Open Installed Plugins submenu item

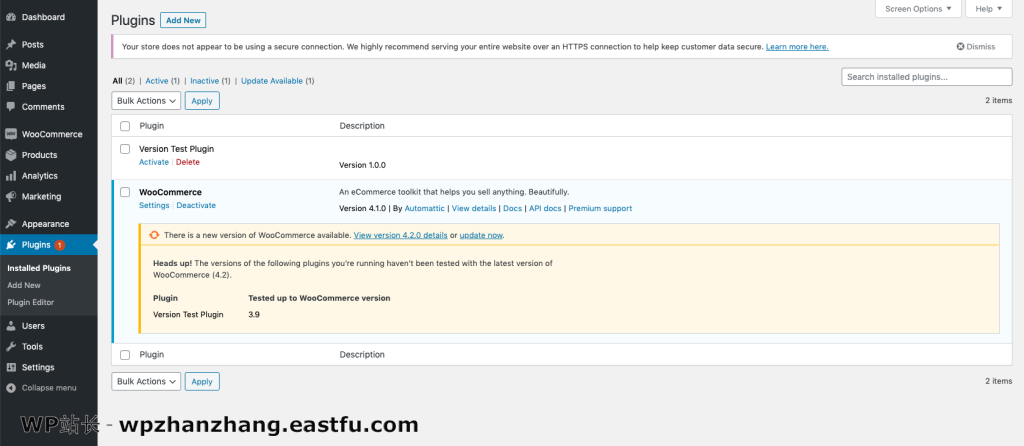click(39, 268)
